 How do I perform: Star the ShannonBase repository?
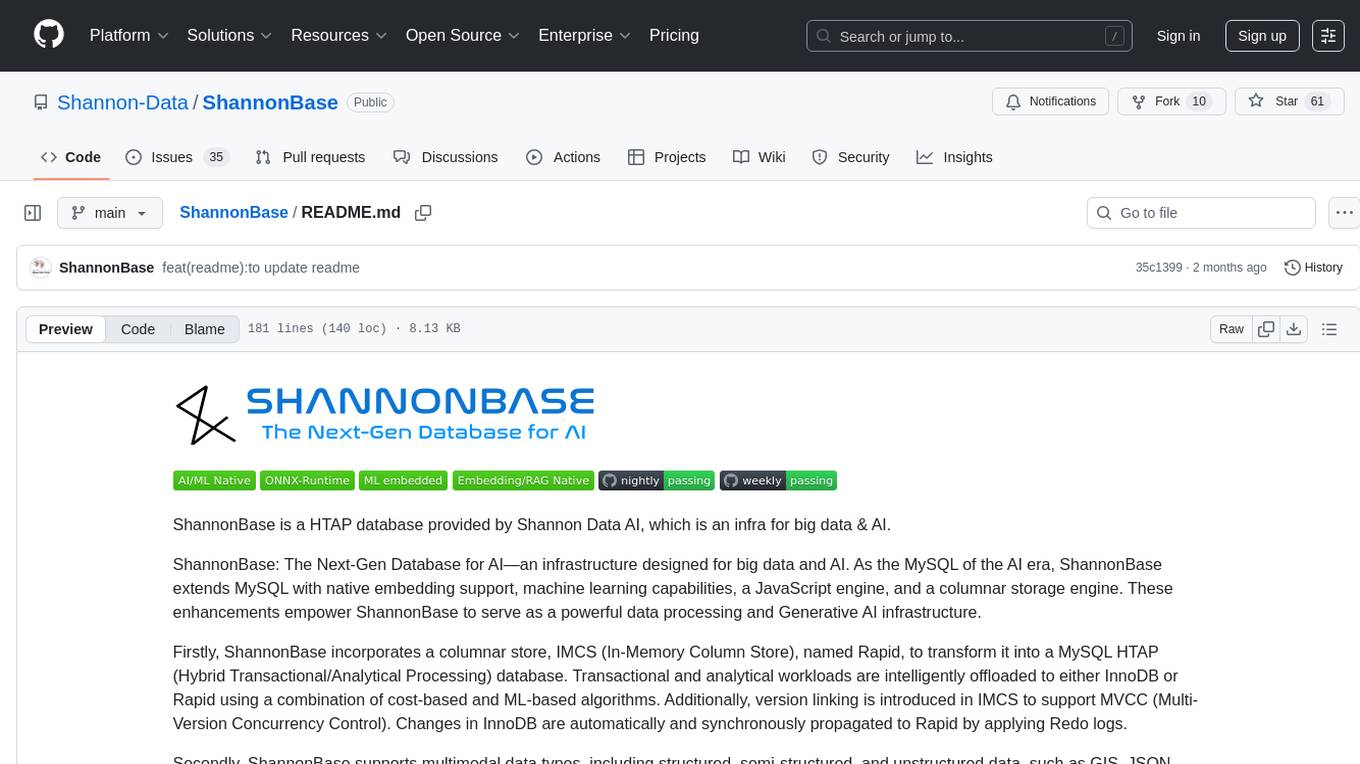click(1290, 101)
